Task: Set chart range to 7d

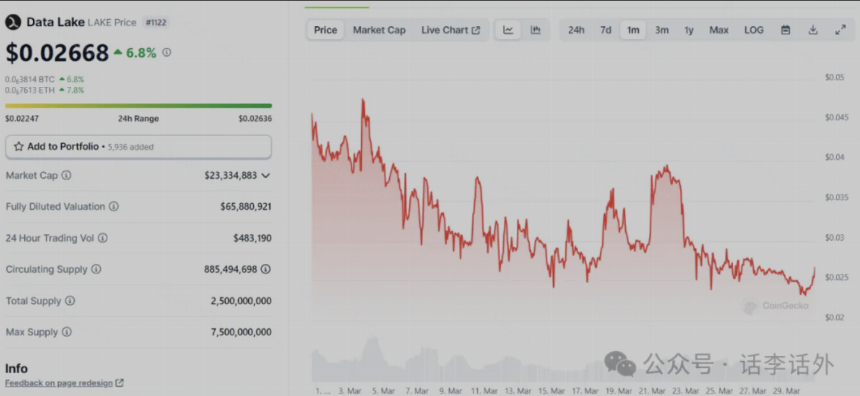Action: [606, 30]
